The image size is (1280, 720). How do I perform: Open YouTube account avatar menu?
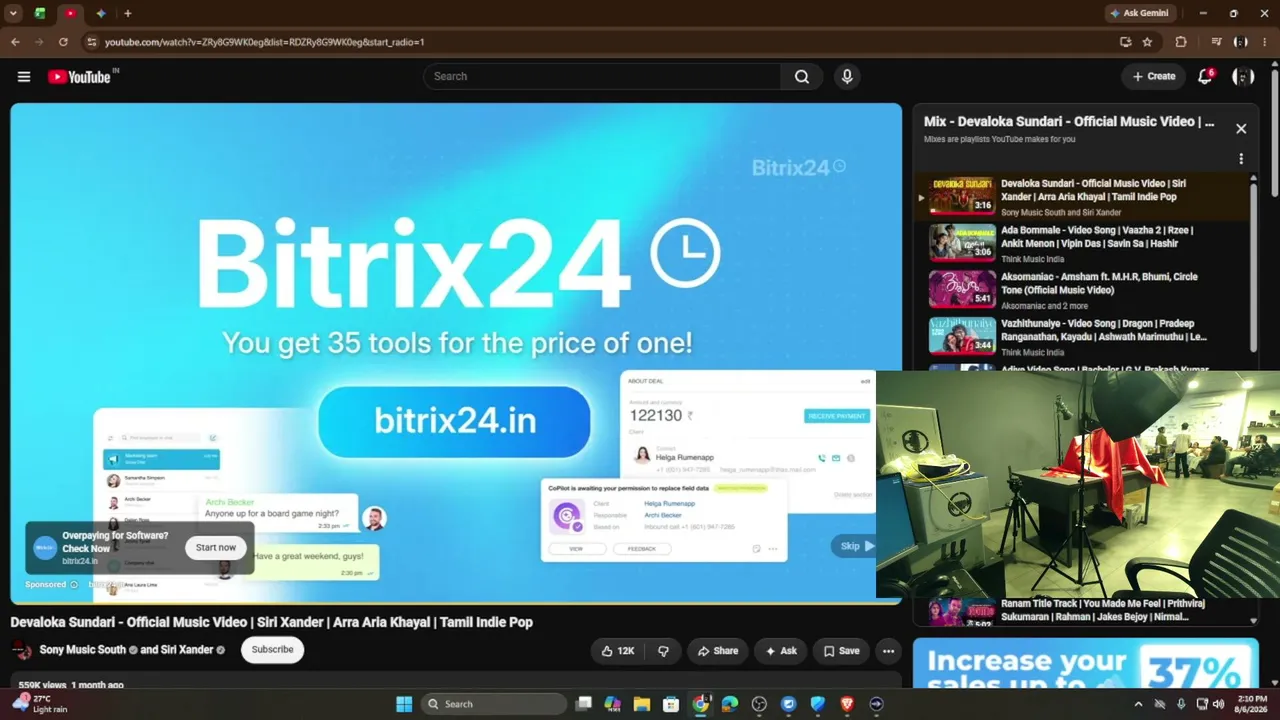[1243, 77]
